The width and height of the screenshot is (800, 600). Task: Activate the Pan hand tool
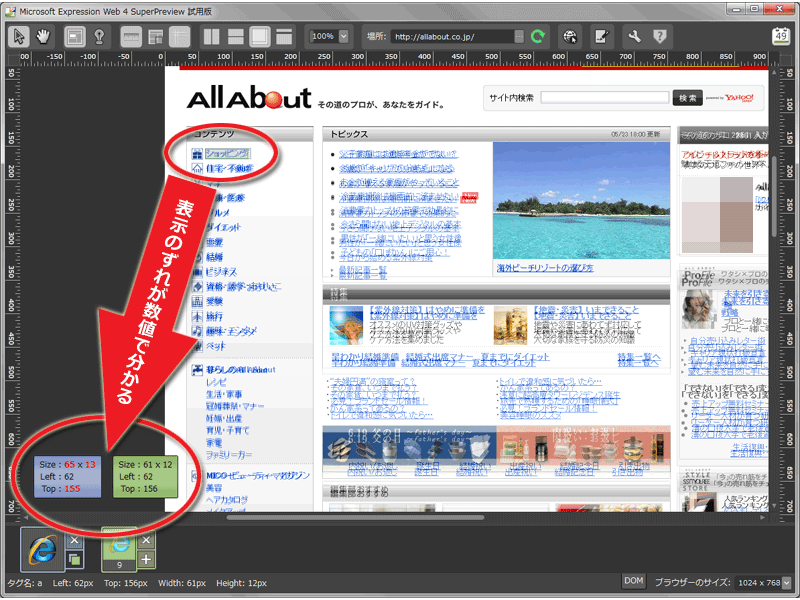tap(43, 35)
